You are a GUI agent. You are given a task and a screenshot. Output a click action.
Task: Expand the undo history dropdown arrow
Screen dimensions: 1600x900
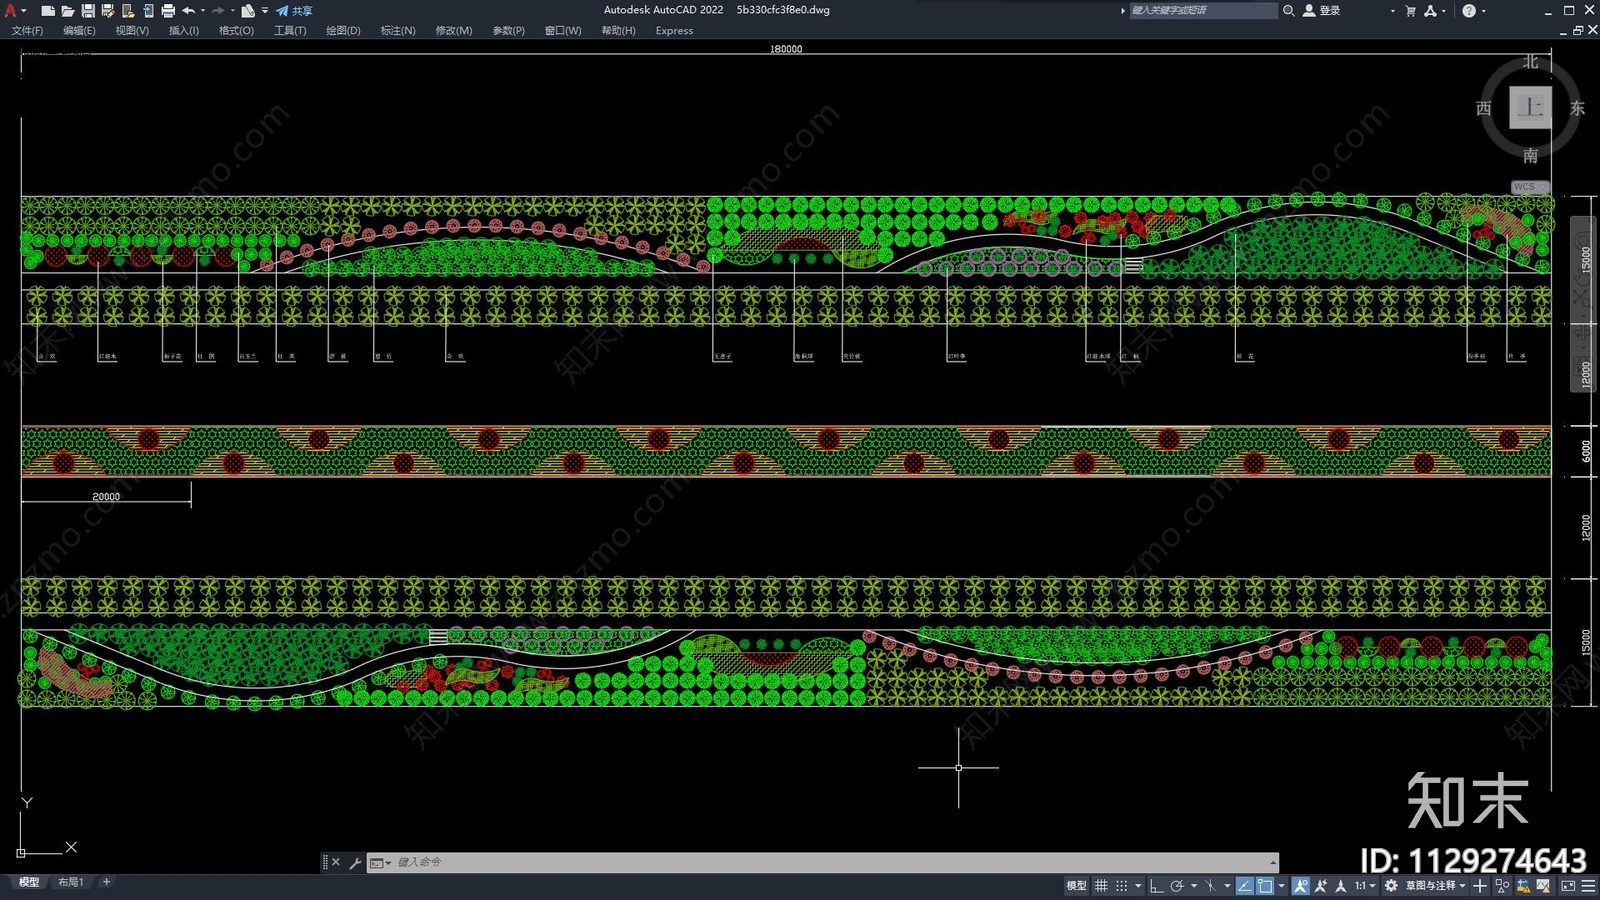[203, 11]
